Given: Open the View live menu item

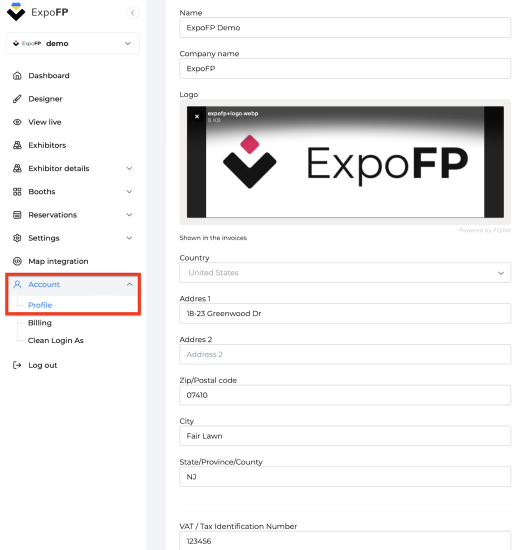Looking at the screenshot, I should coord(45,122).
